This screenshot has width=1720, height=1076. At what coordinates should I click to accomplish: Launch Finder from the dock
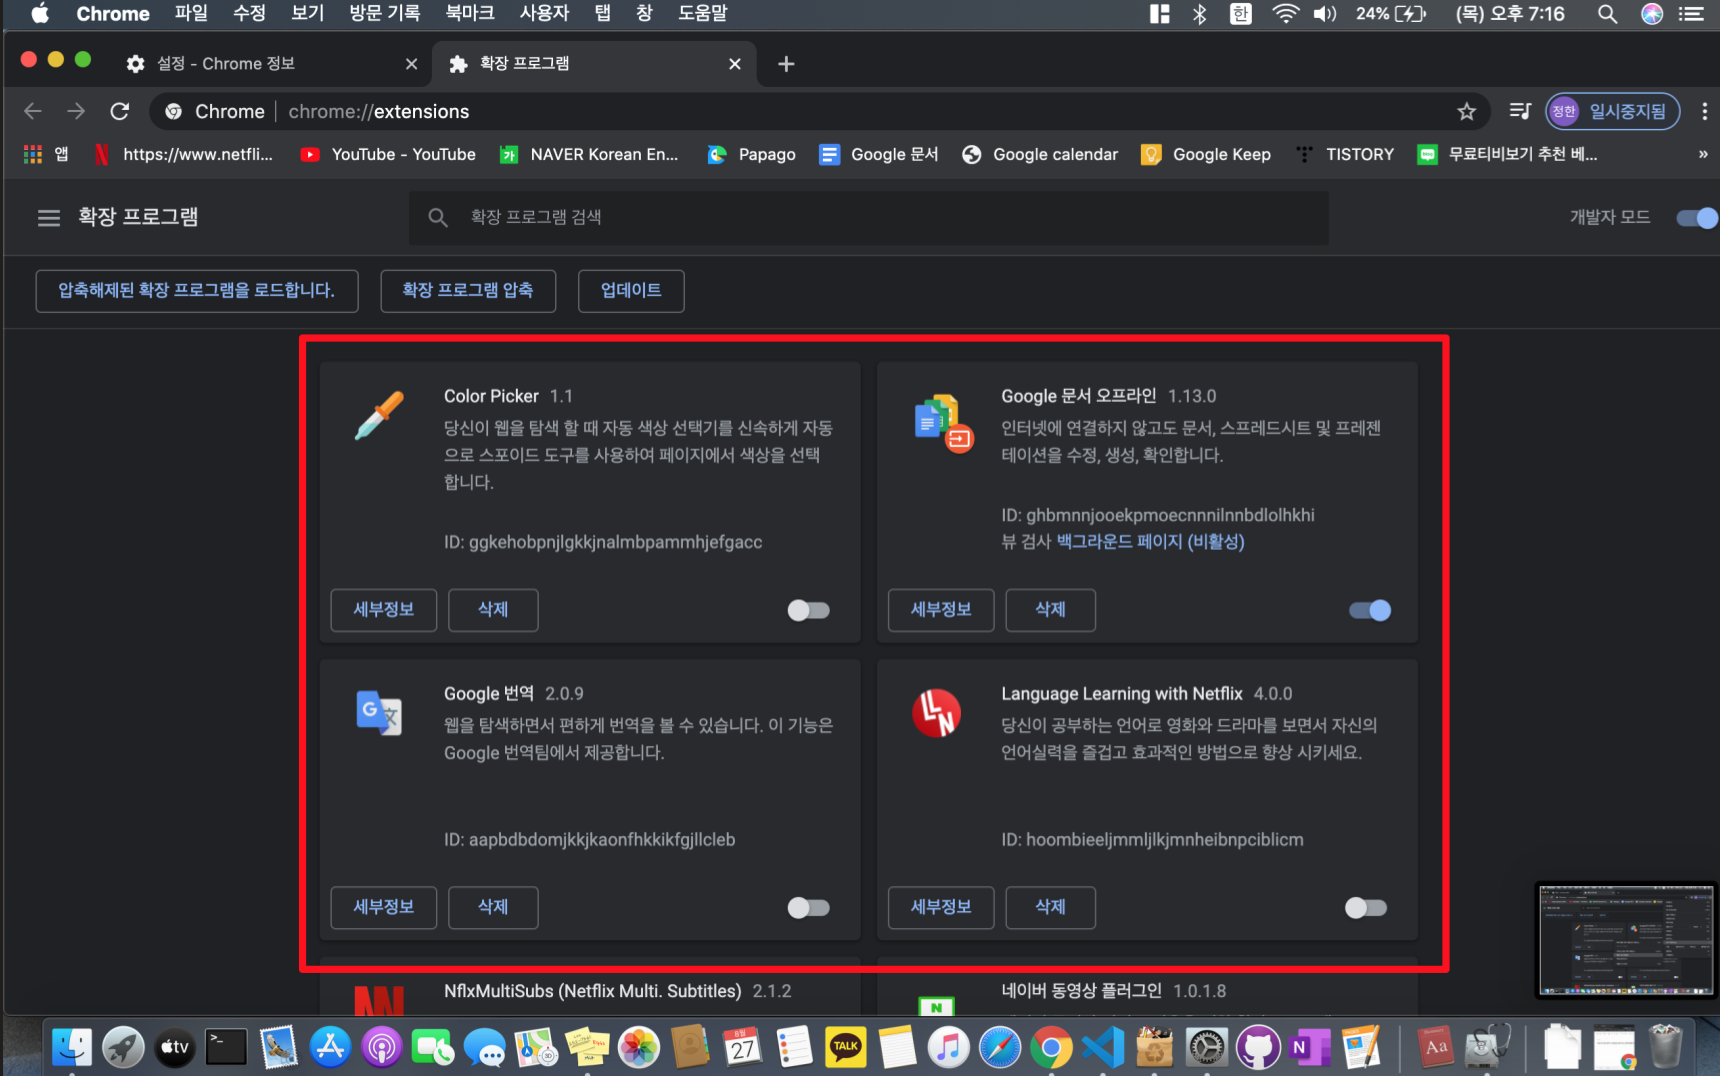click(x=72, y=1047)
